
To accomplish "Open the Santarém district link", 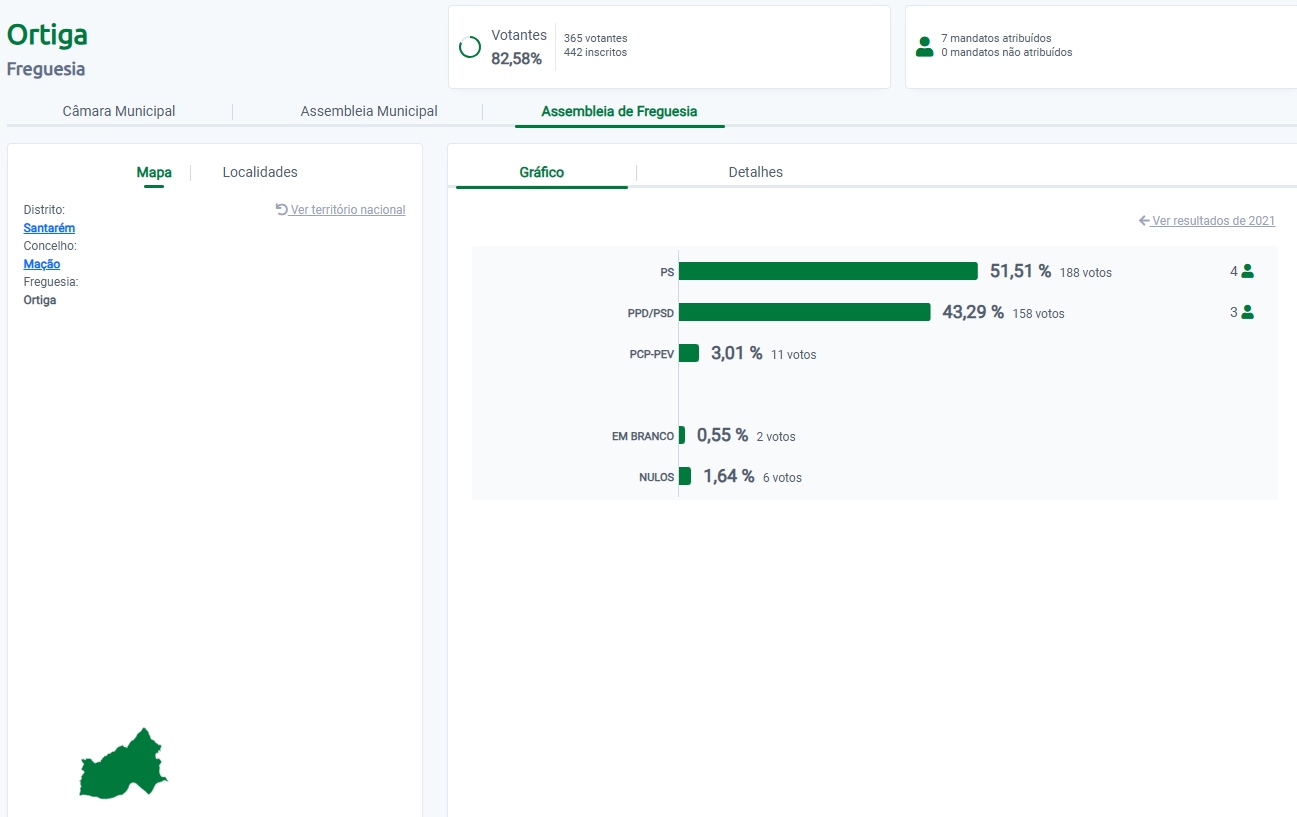I will pyautogui.click(x=49, y=228).
